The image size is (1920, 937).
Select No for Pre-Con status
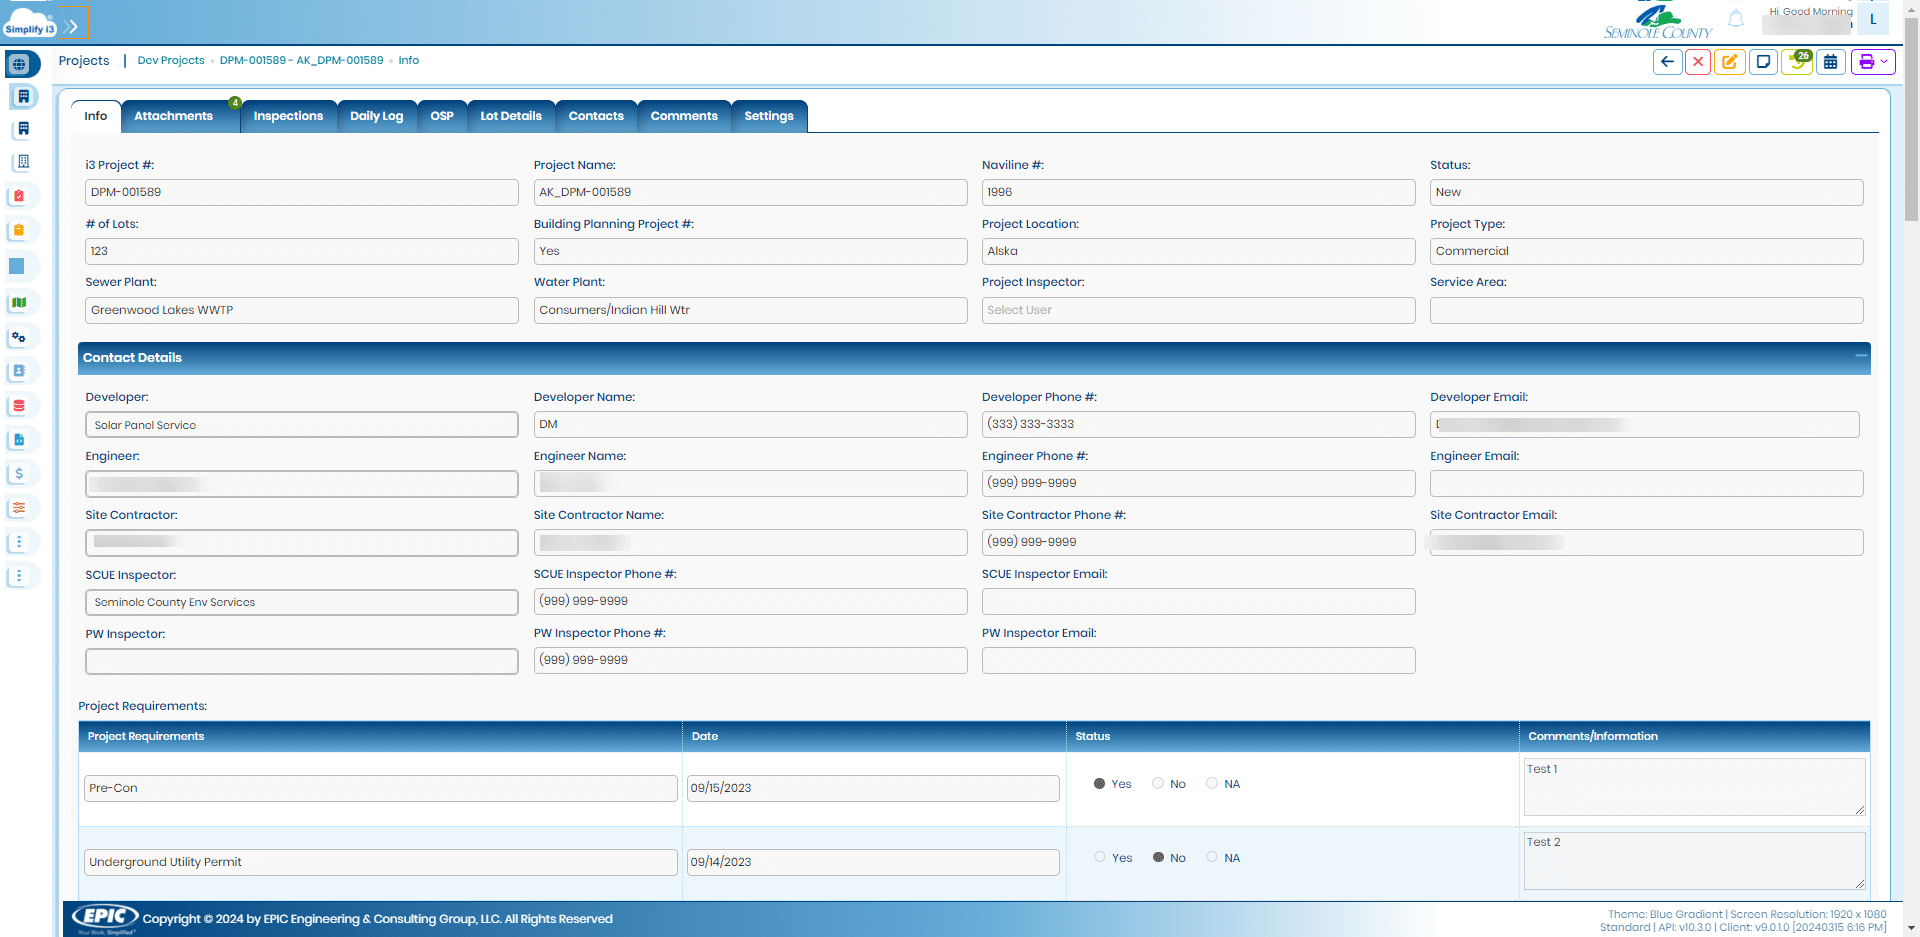coord(1158,784)
